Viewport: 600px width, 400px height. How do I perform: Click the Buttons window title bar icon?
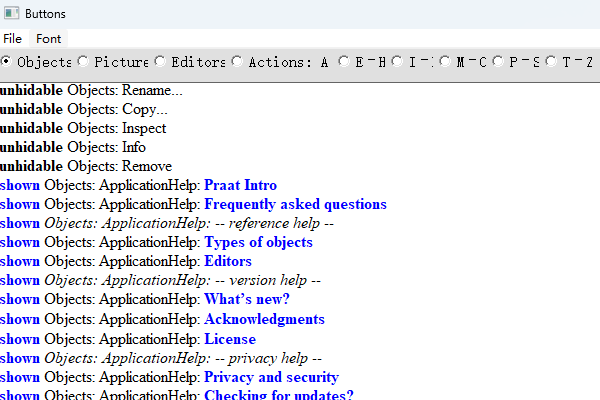click(x=11, y=13)
